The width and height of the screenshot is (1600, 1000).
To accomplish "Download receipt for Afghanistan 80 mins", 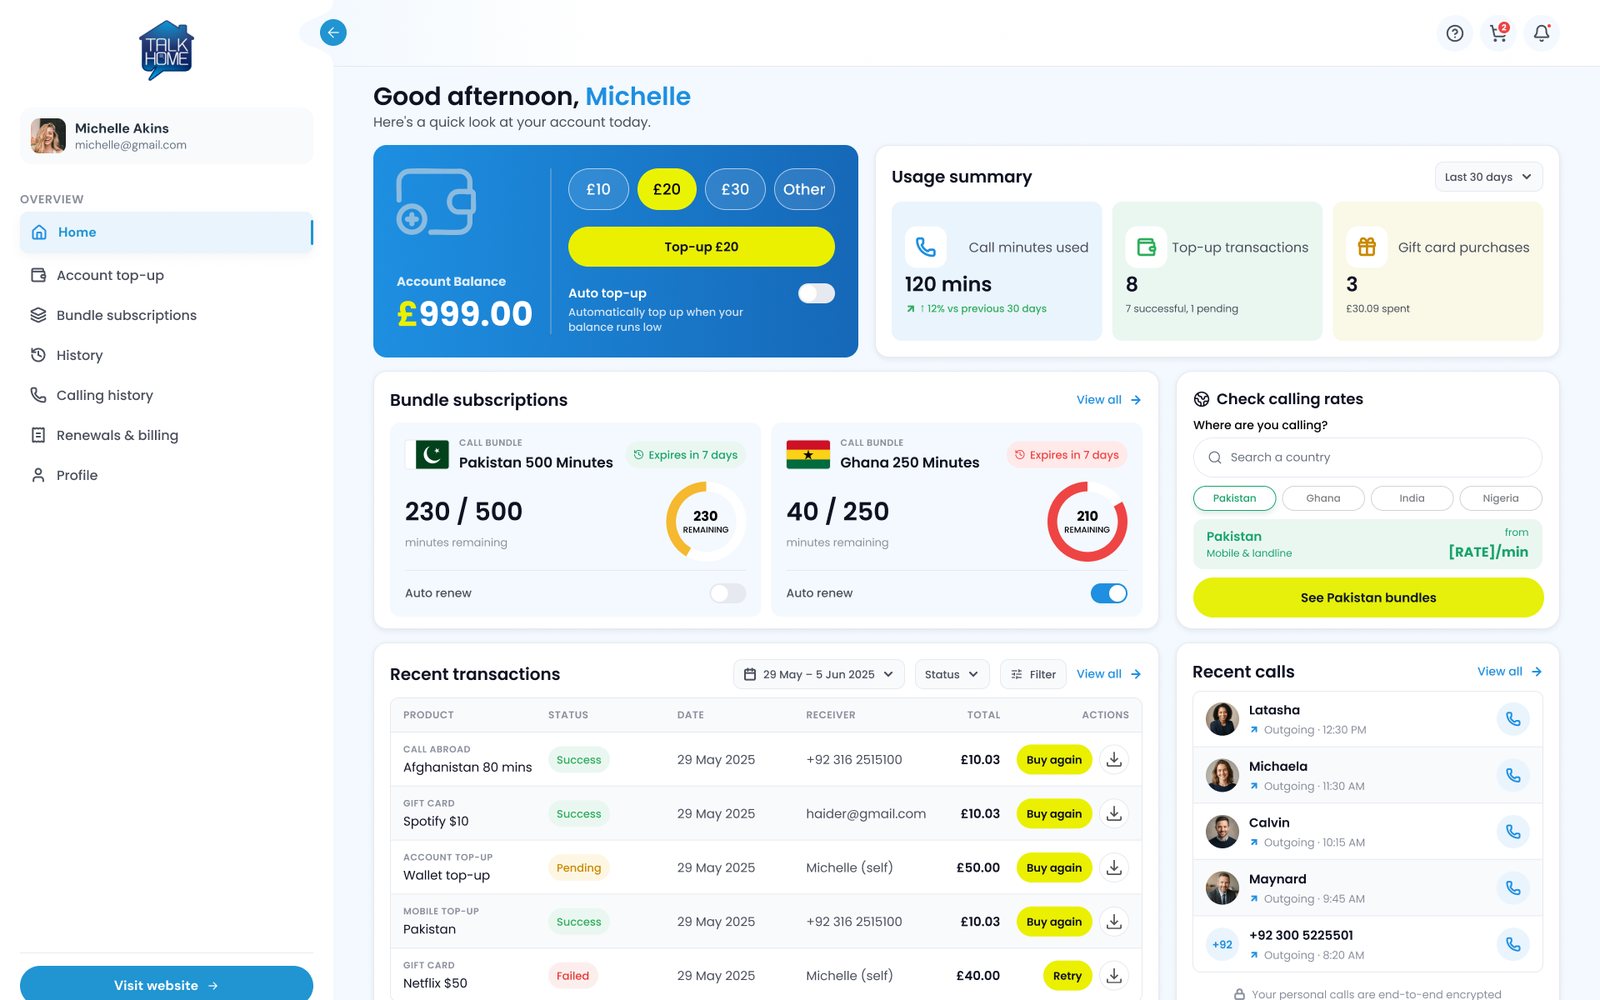I will pos(1114,760).
